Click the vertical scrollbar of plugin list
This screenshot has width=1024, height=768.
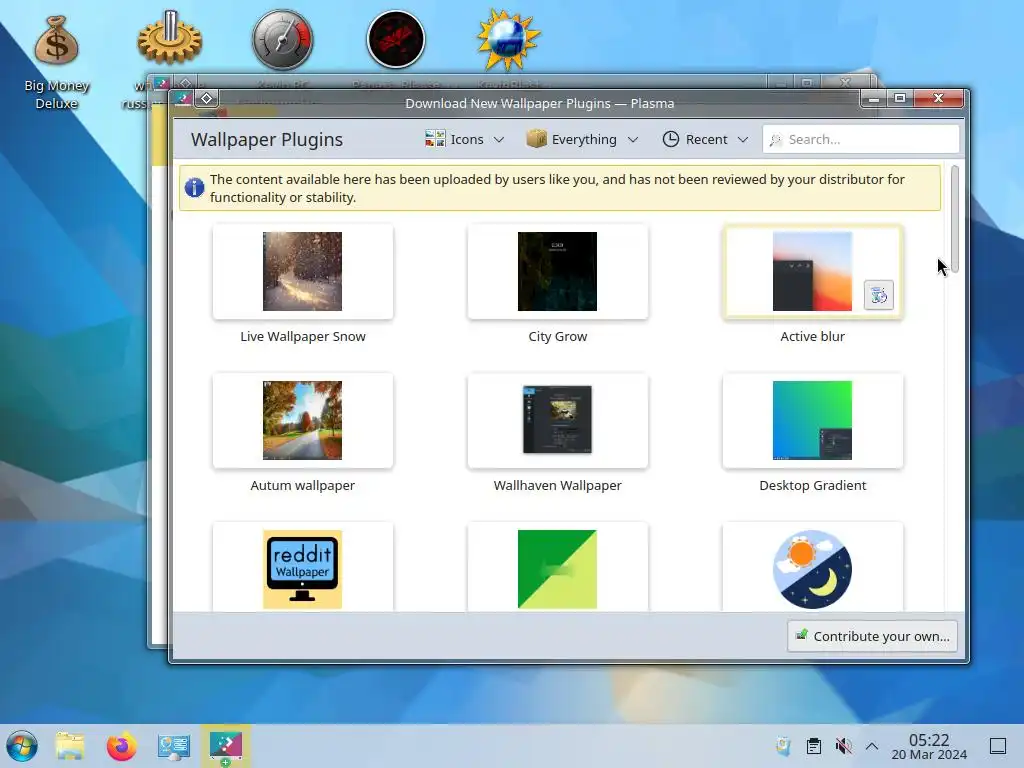(x=955, y=219)
